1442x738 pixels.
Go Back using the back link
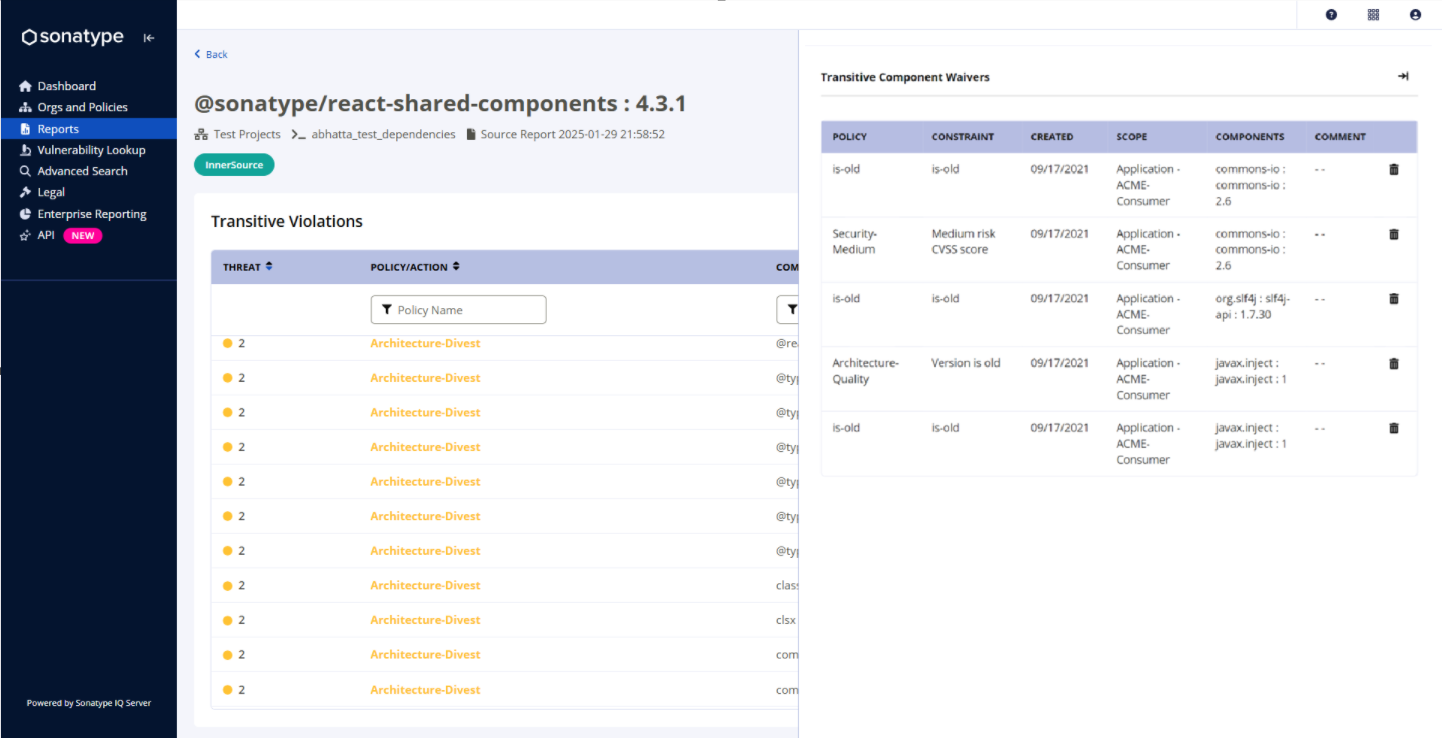[211, 54]
